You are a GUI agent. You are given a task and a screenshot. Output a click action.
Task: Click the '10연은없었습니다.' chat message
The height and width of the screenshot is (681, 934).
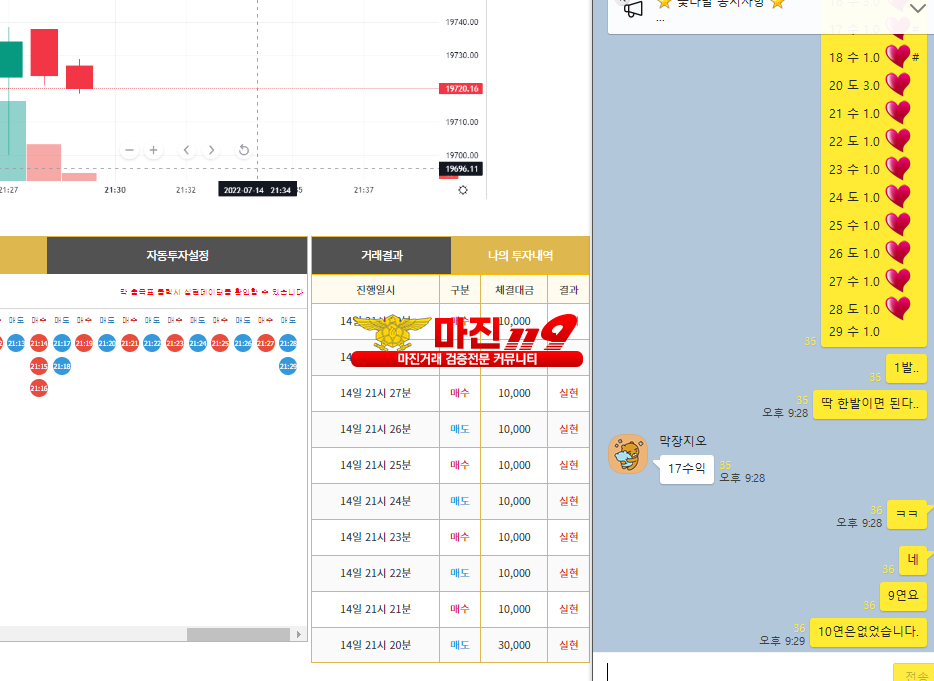click(868, 632)
